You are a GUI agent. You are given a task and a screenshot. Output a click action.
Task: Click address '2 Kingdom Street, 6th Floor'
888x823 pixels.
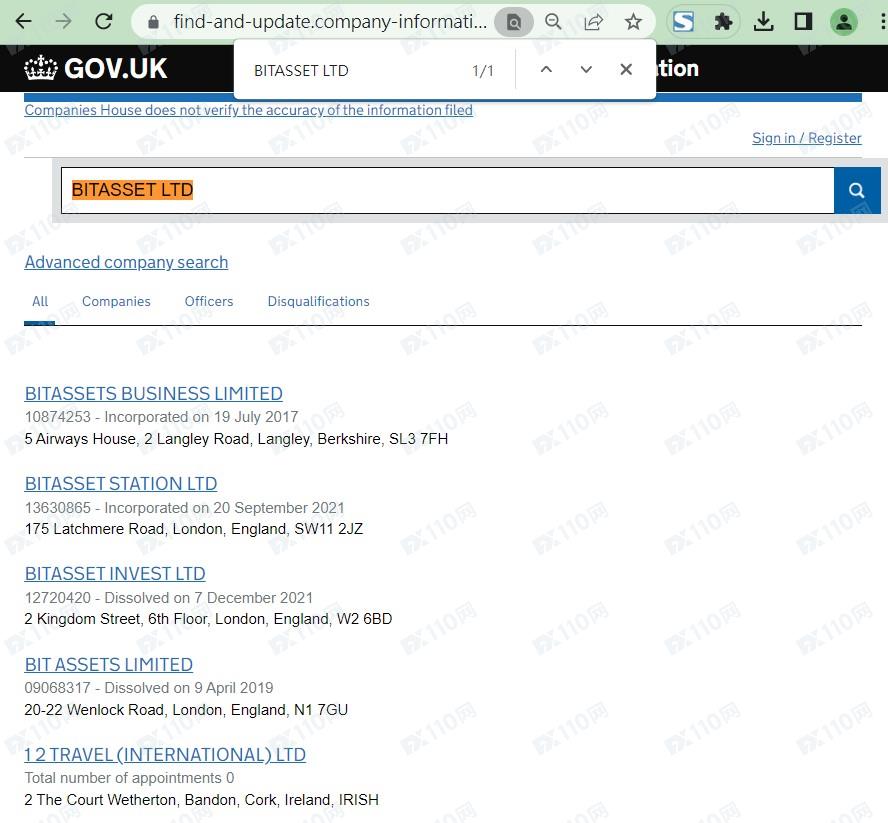coord(117,619)
